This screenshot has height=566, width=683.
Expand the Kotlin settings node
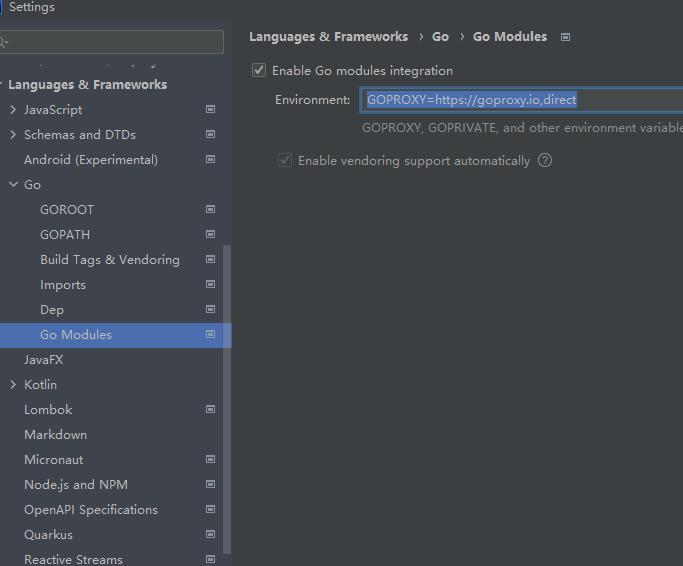pos(13,385)
